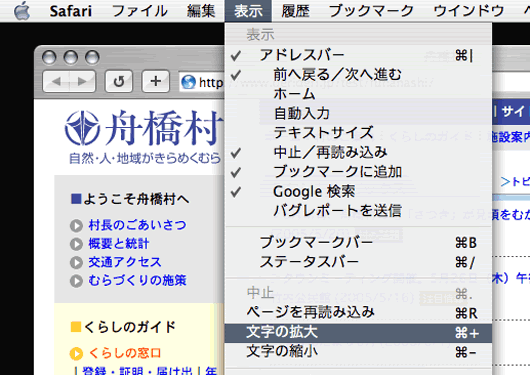Click the Safari back arrow button
Image resolution: width=530 pixels, height=375 pixels.
(56, 81)
